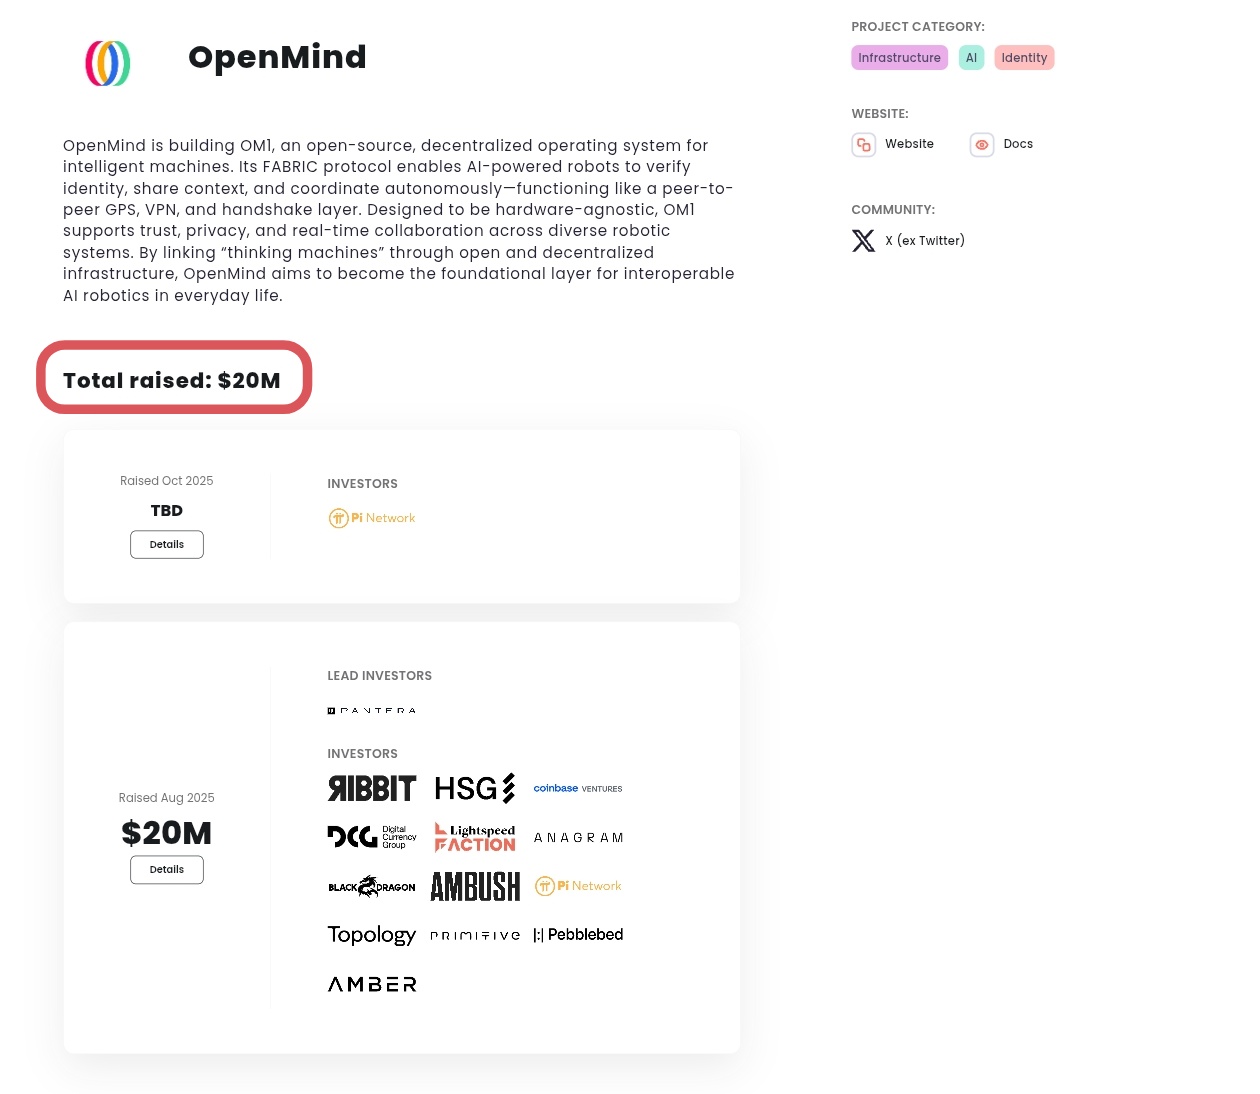Select the Infrastructure category tag
This screenshot has width=1260, height=1094.
(899, 58)
